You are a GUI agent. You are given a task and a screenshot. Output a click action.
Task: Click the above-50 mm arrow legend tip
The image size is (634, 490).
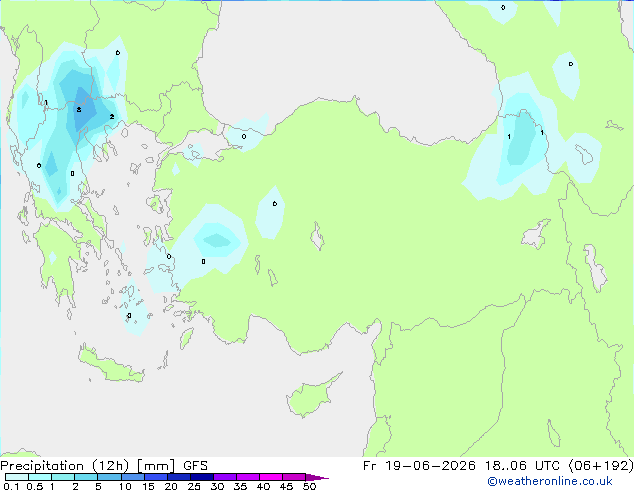tap(317, 477)
